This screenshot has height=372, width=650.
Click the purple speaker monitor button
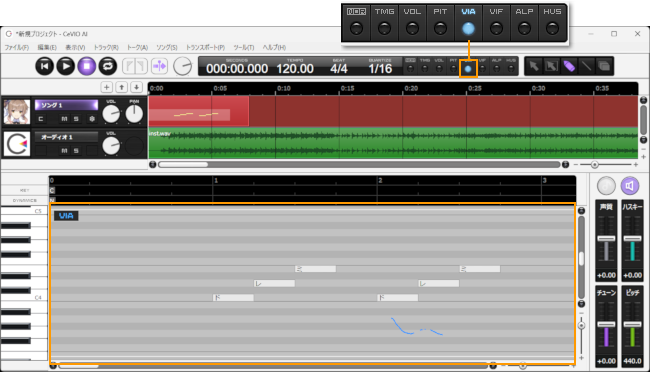tap(630, 186)
